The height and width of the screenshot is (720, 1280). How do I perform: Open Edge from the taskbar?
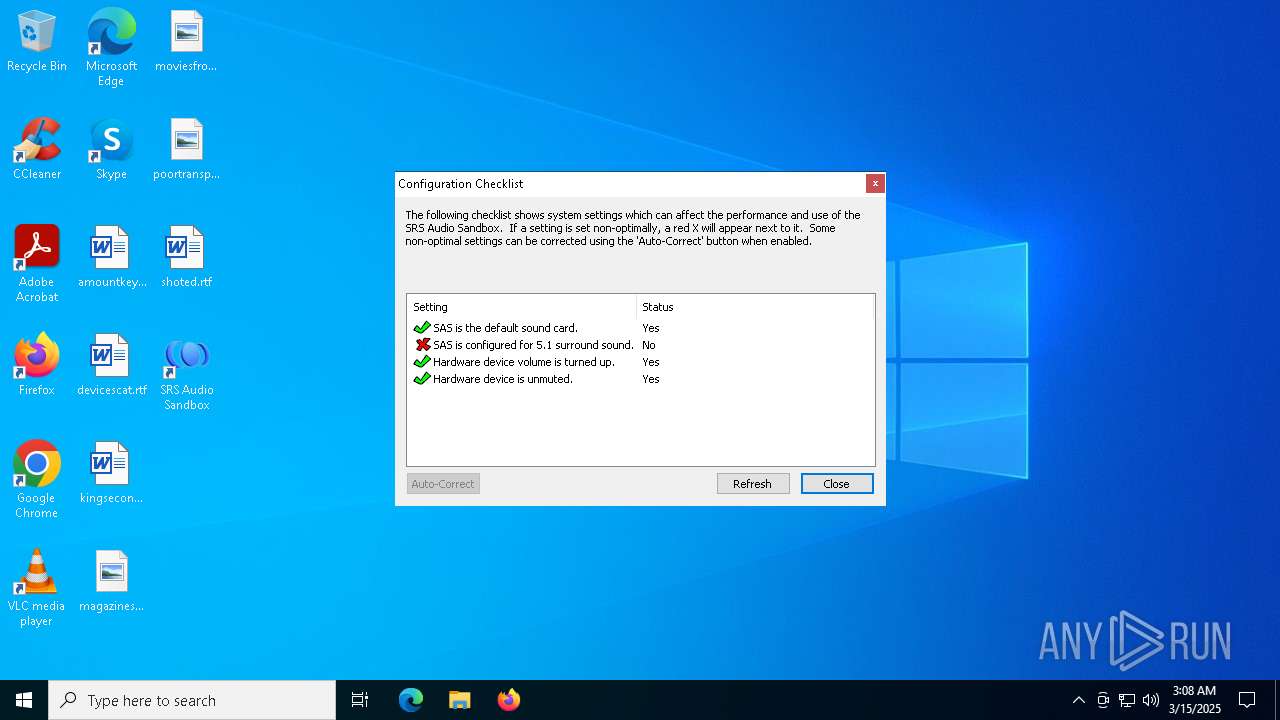411,700
